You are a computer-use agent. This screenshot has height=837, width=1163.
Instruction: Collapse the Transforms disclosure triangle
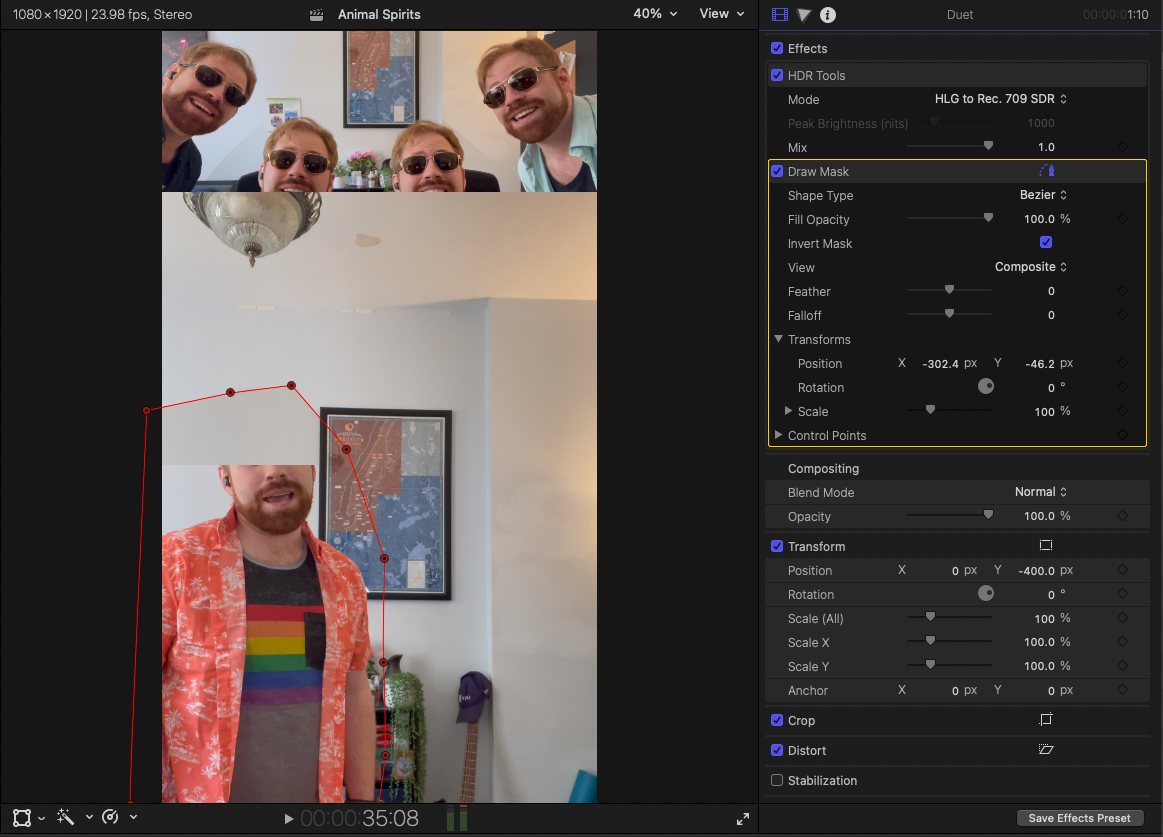(778, 338)
